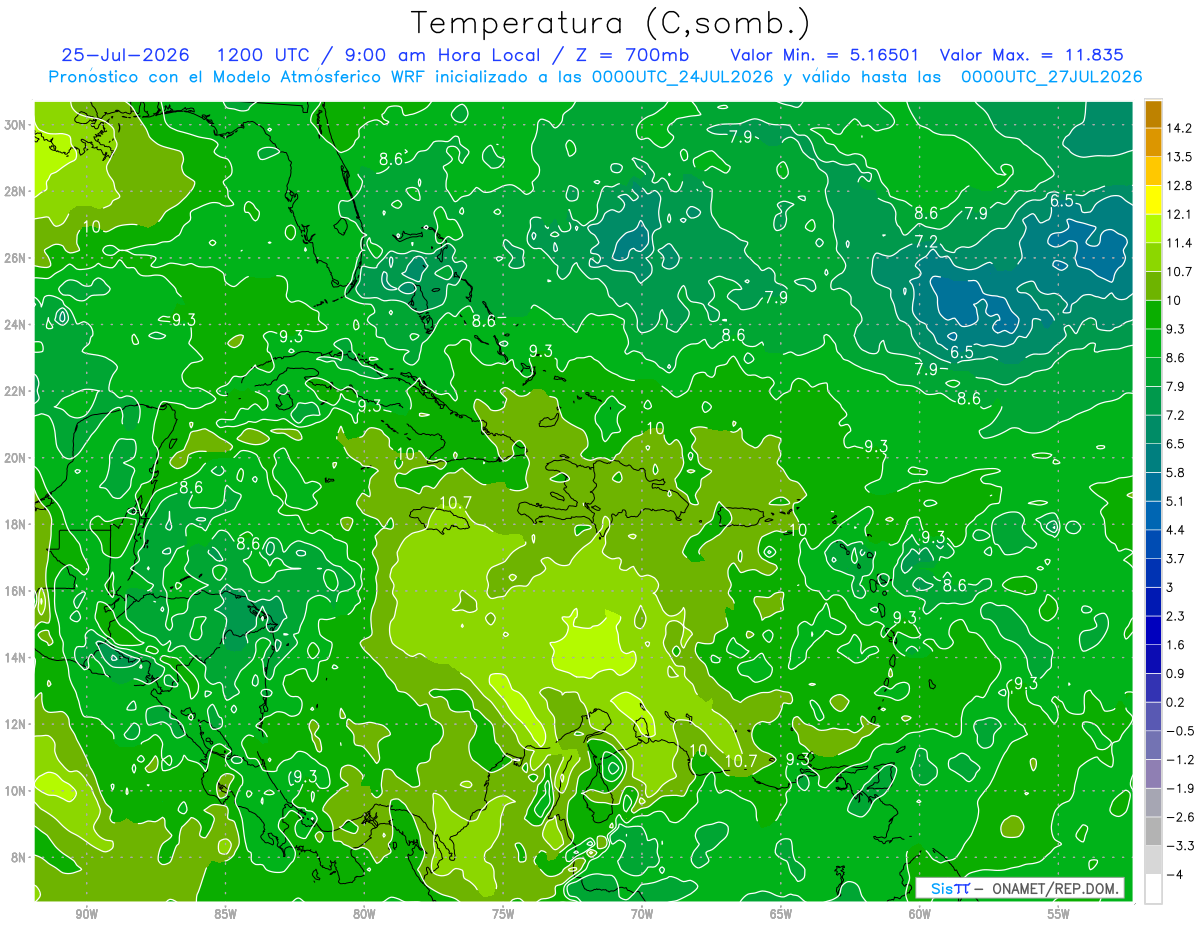This screenshot has width=1200, height=927.
Task: Pick the white swatch below -4 on the scale
Action: tap(1153, 888)
